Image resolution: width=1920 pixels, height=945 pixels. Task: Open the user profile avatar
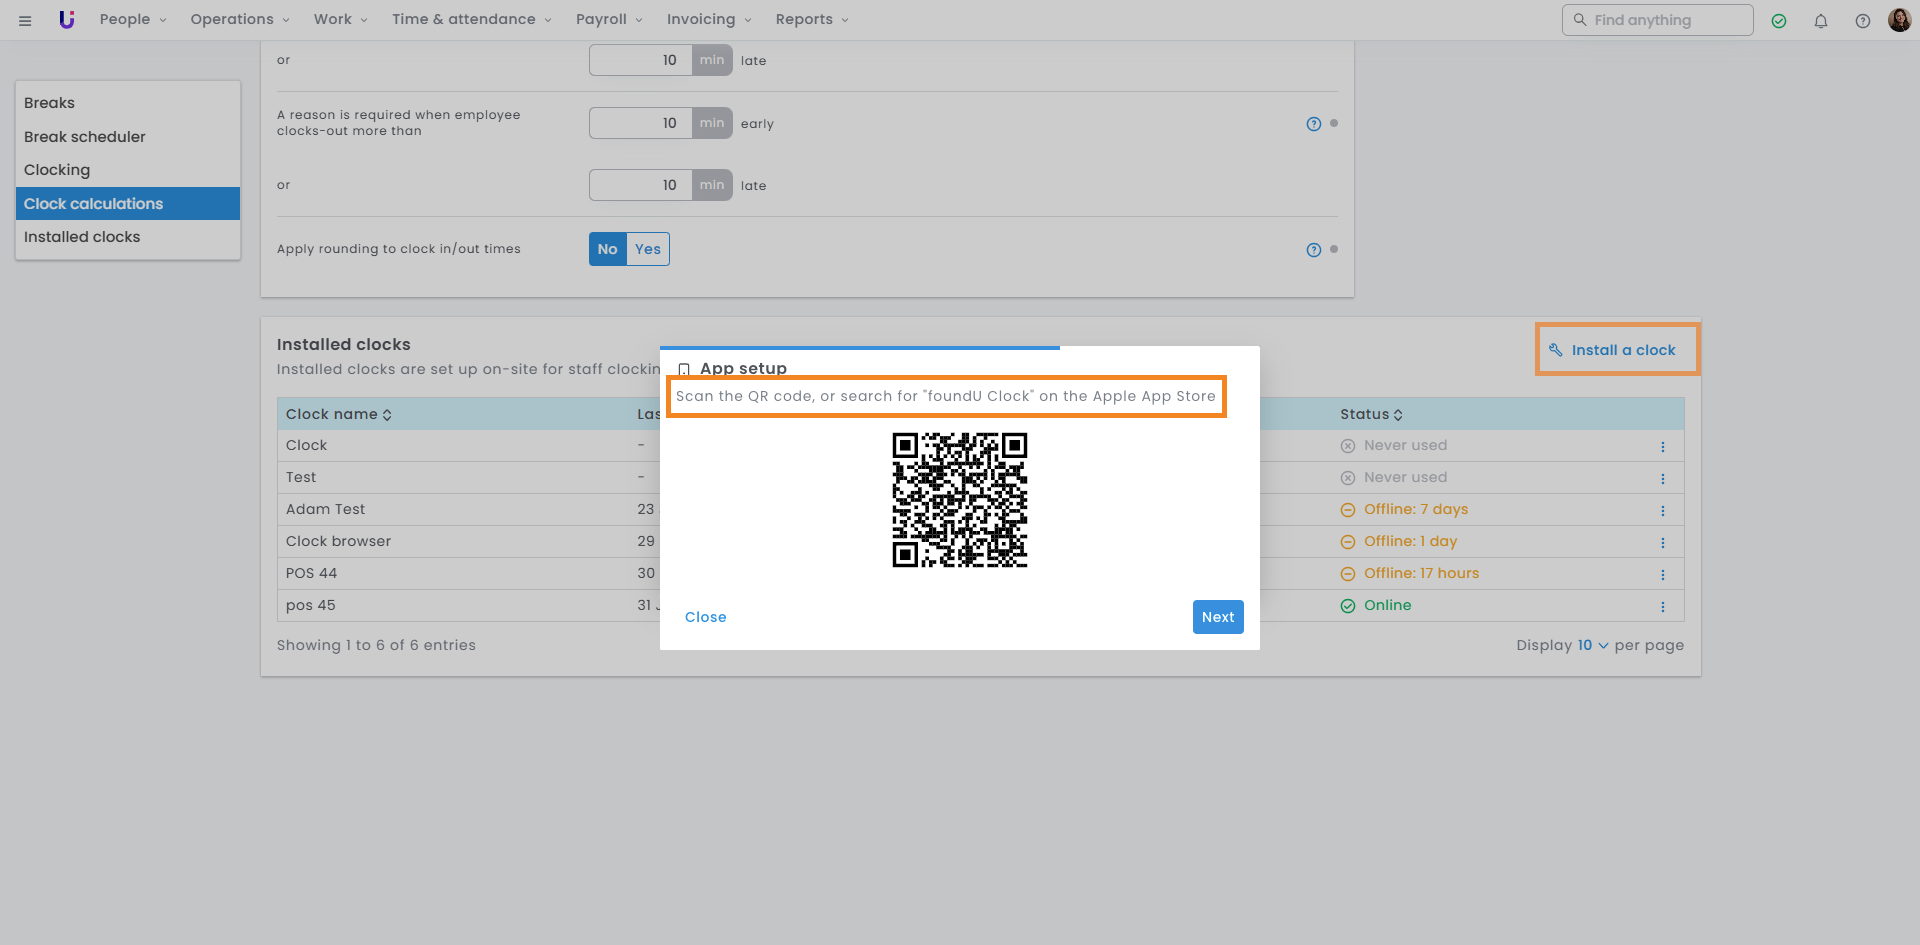(1900, 20)
